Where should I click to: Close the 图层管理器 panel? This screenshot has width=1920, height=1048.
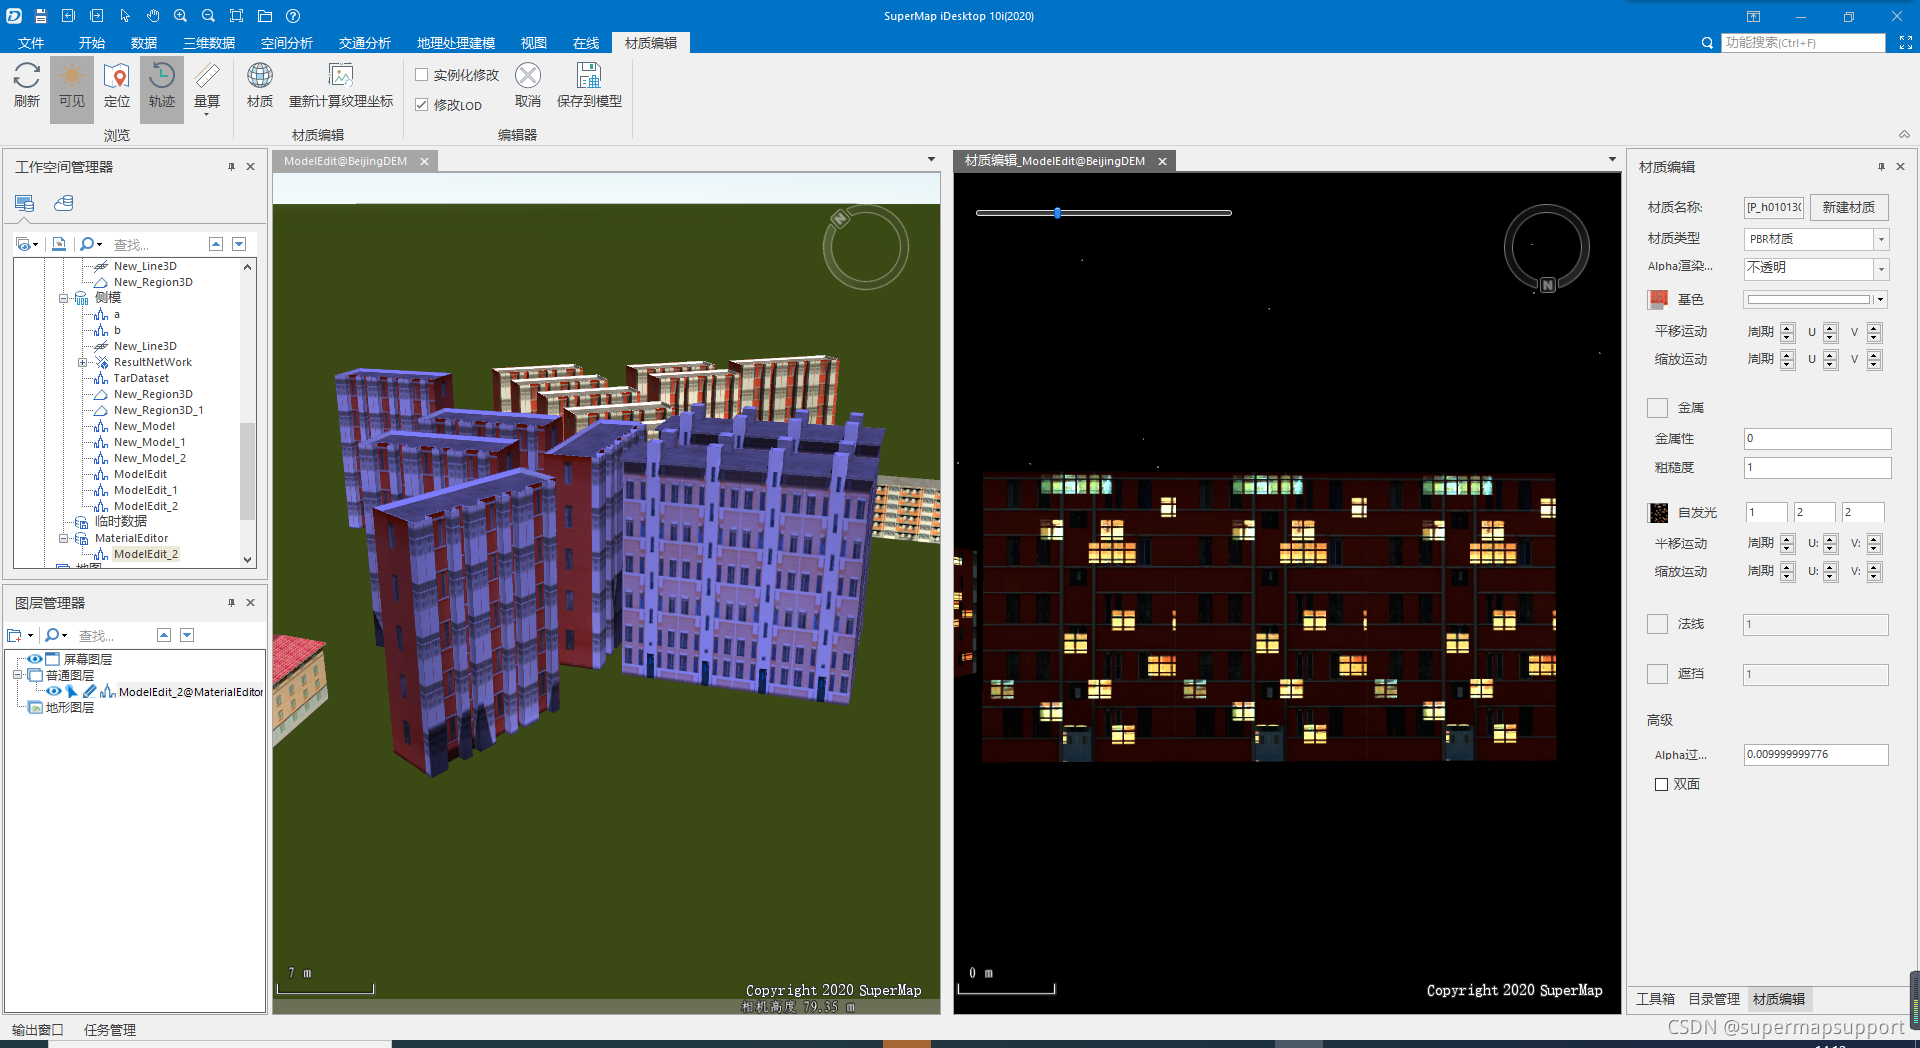click(250, 603)
